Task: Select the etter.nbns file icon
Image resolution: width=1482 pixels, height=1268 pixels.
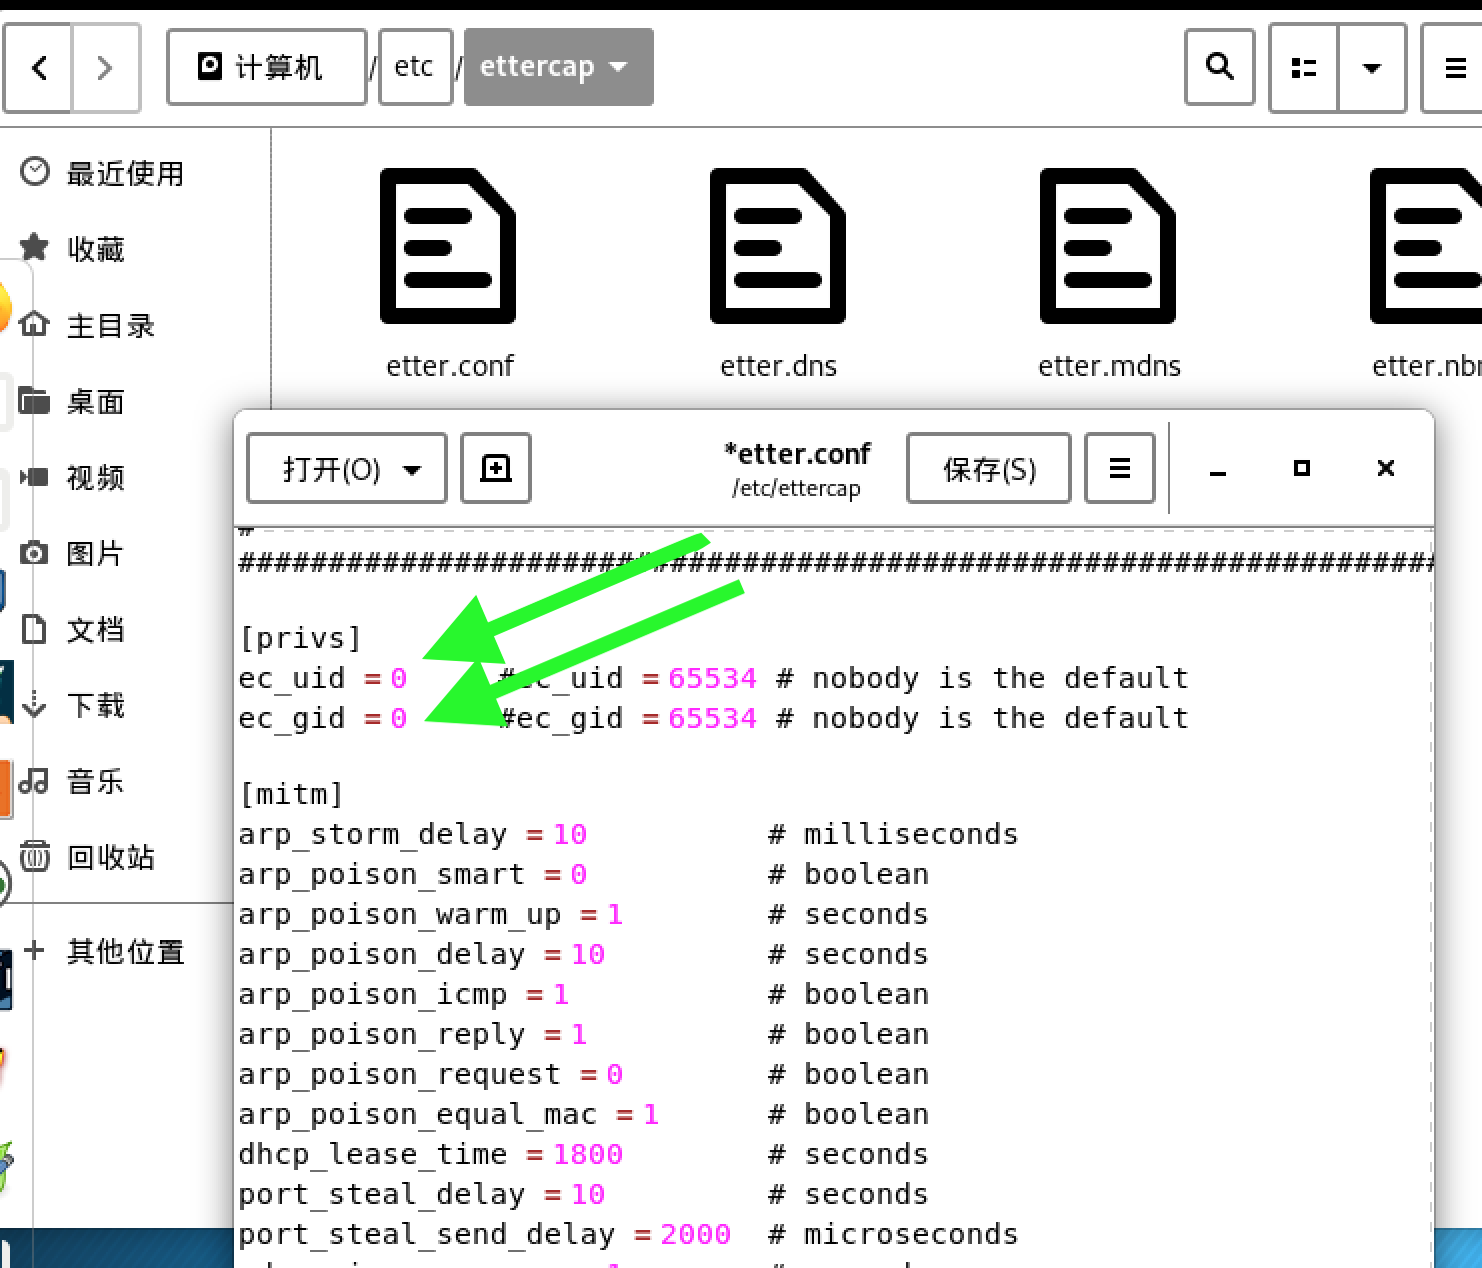Action: 1428,246
